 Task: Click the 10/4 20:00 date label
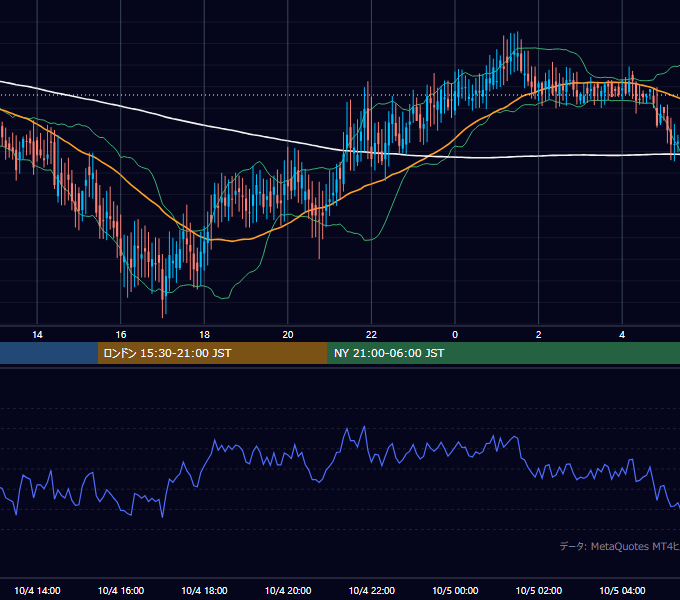288,590
